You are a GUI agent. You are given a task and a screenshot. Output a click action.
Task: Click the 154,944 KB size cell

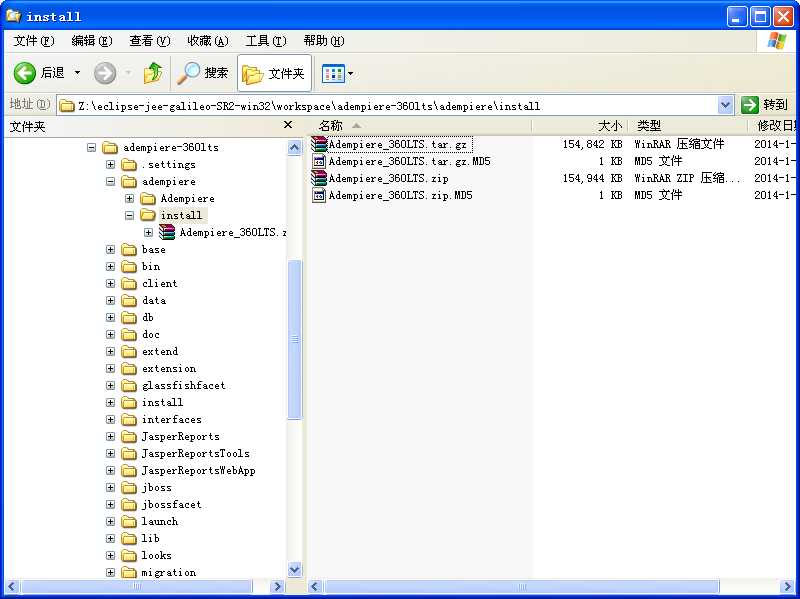pyautogui.click(x=592, y=178)
